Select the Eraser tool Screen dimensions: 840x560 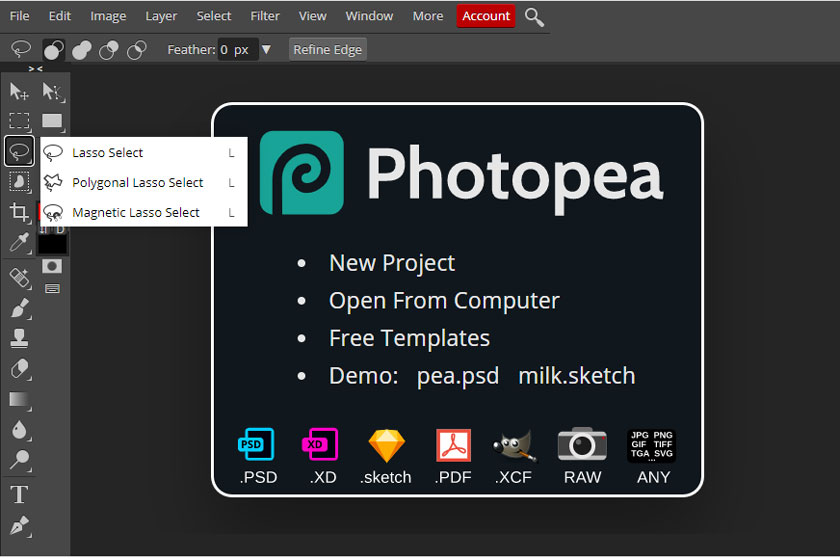[x=19, y=369]
